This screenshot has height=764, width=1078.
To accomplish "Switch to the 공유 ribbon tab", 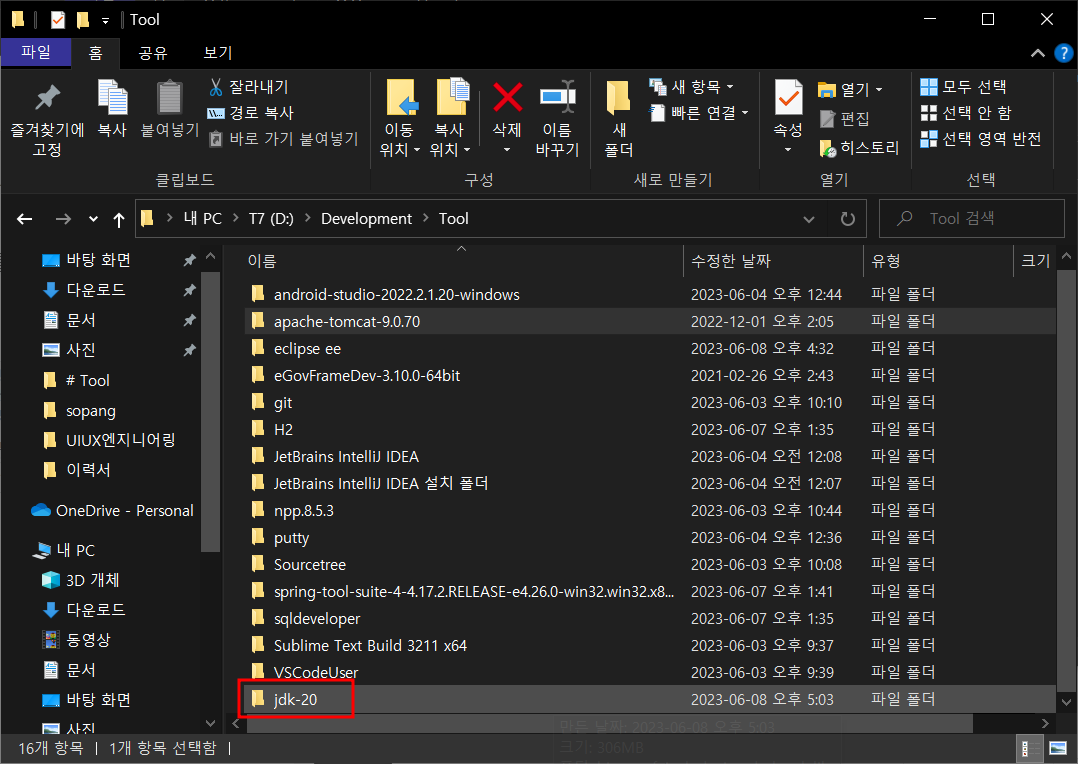I will (153, 52).
